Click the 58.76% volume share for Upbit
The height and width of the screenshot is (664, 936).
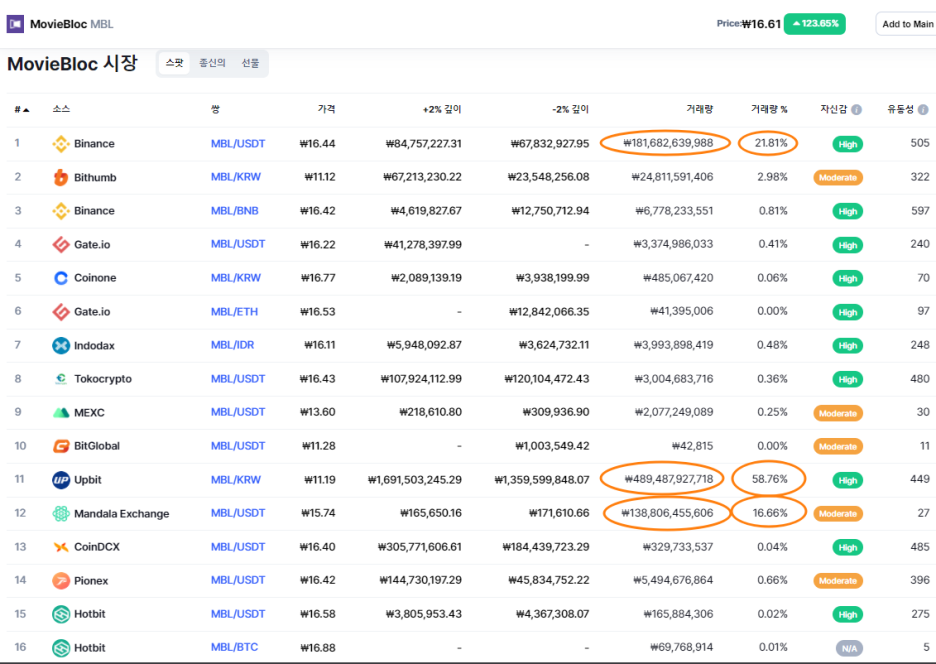[769, 479]
